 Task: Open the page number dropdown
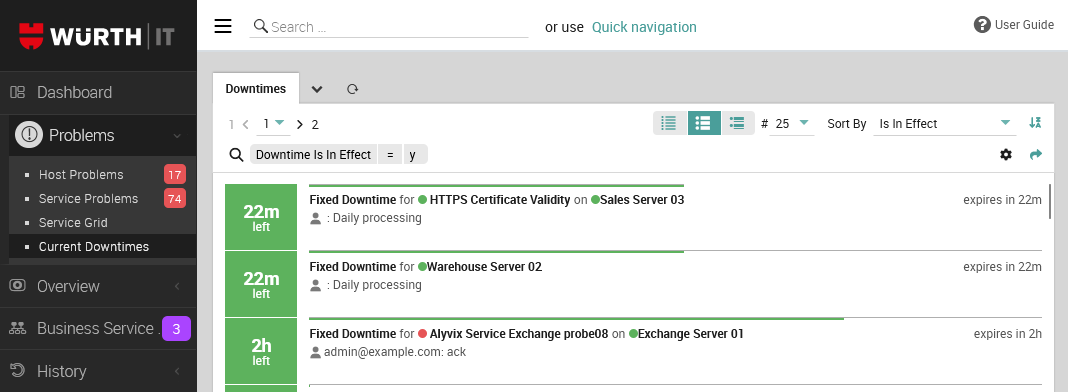273,124
